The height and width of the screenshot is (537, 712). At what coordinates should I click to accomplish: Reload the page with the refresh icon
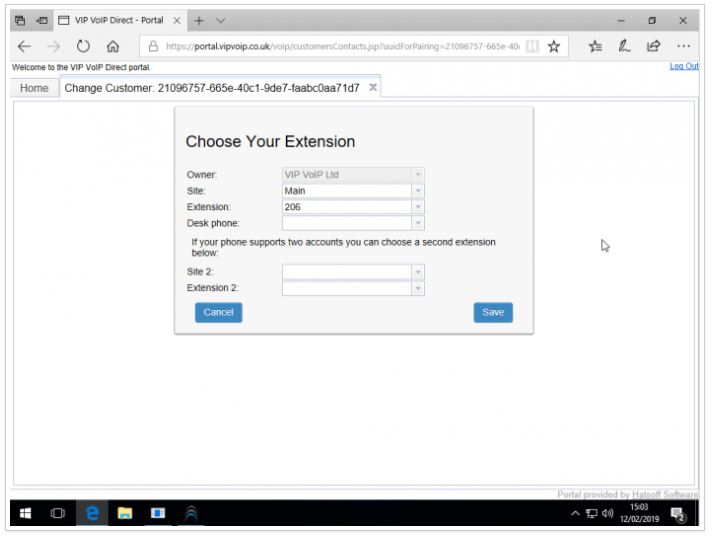[83, 46]
